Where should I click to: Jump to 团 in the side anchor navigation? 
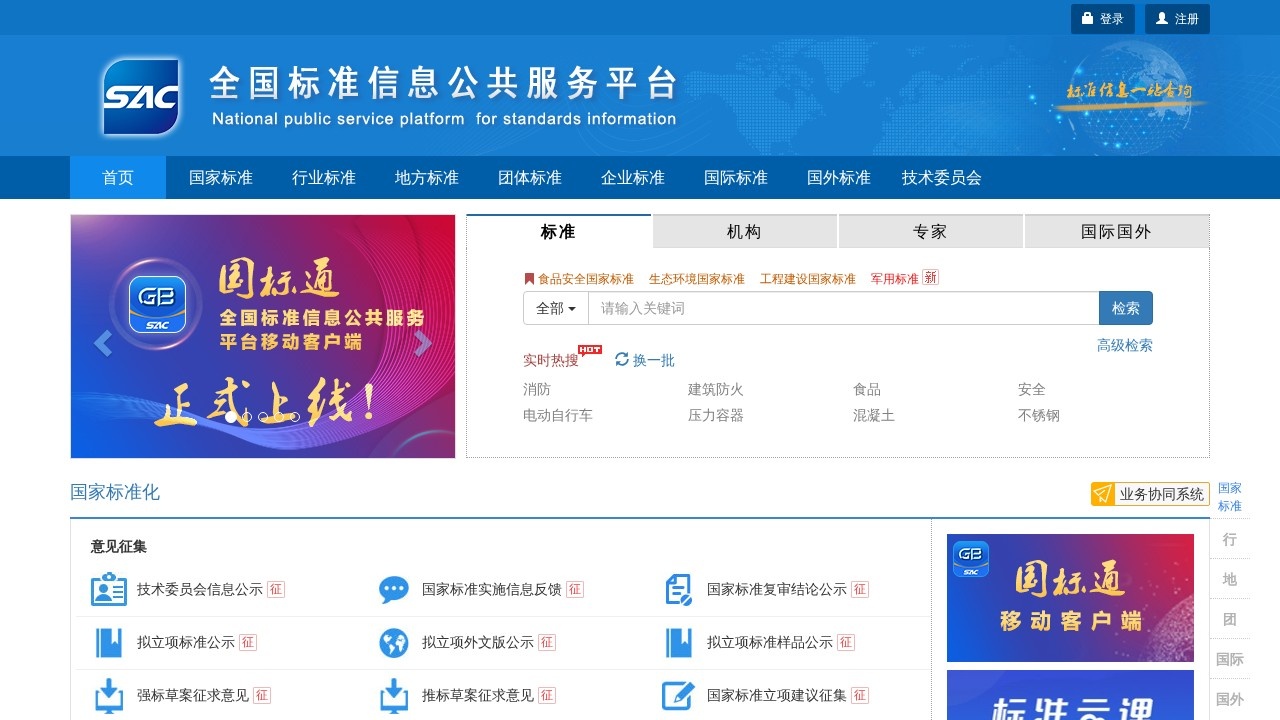coord(1230,619)
